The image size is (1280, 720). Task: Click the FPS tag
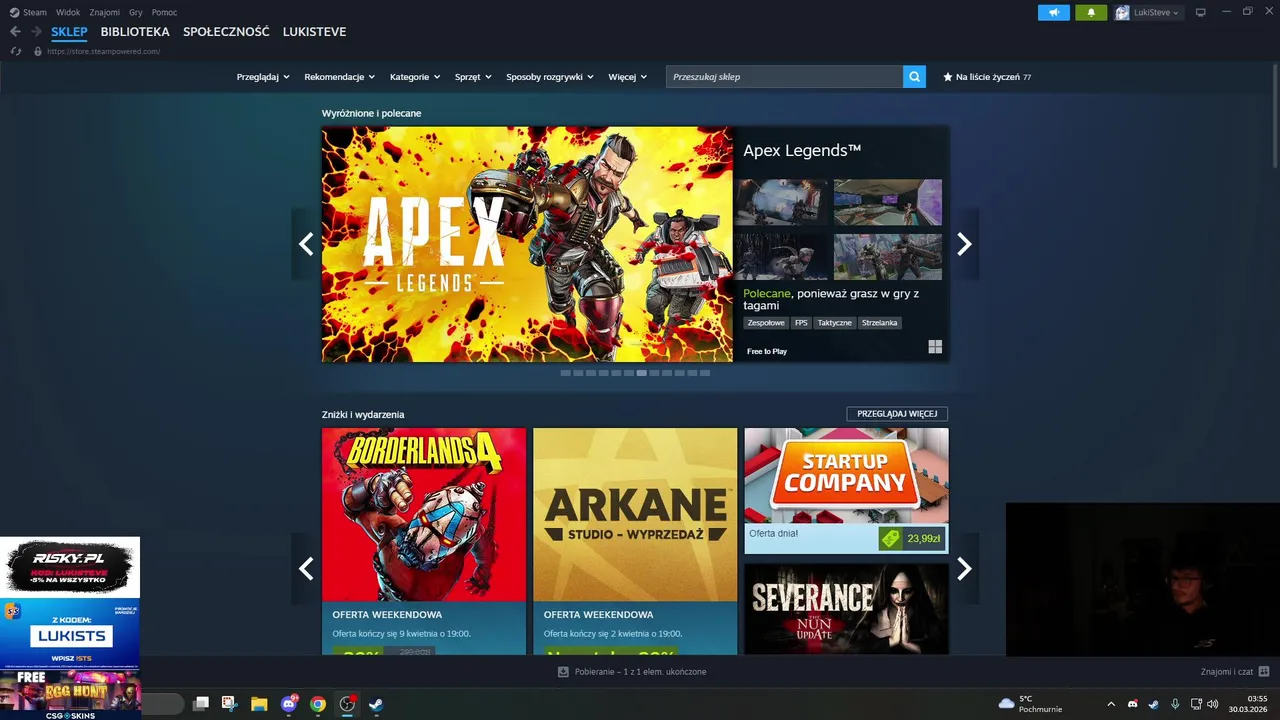[801, 323]
